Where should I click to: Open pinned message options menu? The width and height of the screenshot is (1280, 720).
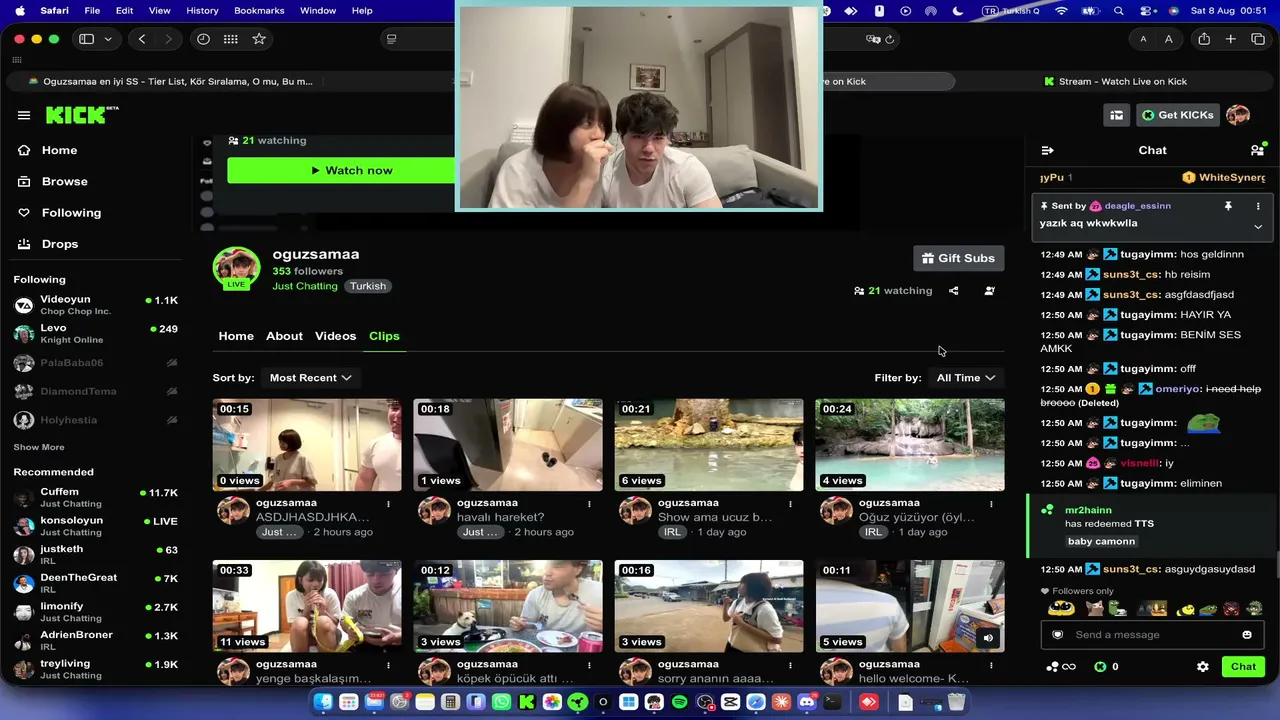[1258, 206]
